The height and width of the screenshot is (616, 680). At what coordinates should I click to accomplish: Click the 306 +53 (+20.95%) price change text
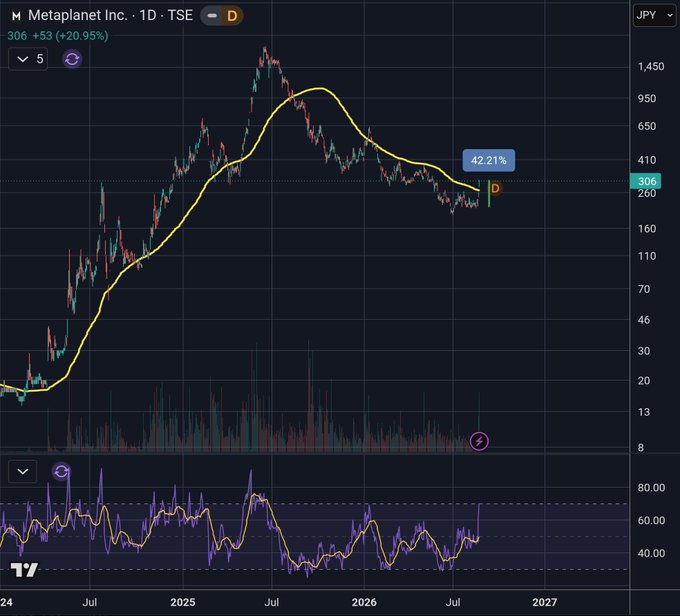(58, 36)
